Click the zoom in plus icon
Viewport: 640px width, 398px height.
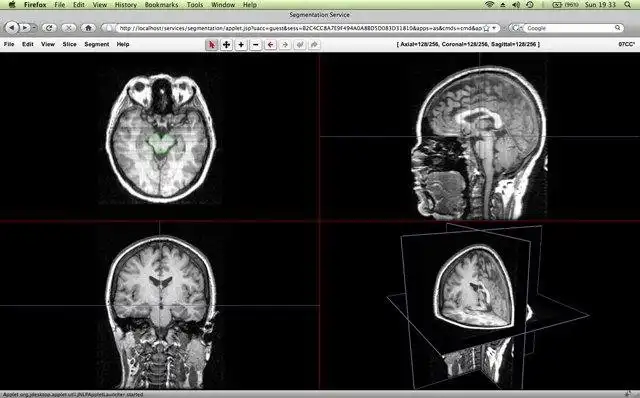coord(241,44)
